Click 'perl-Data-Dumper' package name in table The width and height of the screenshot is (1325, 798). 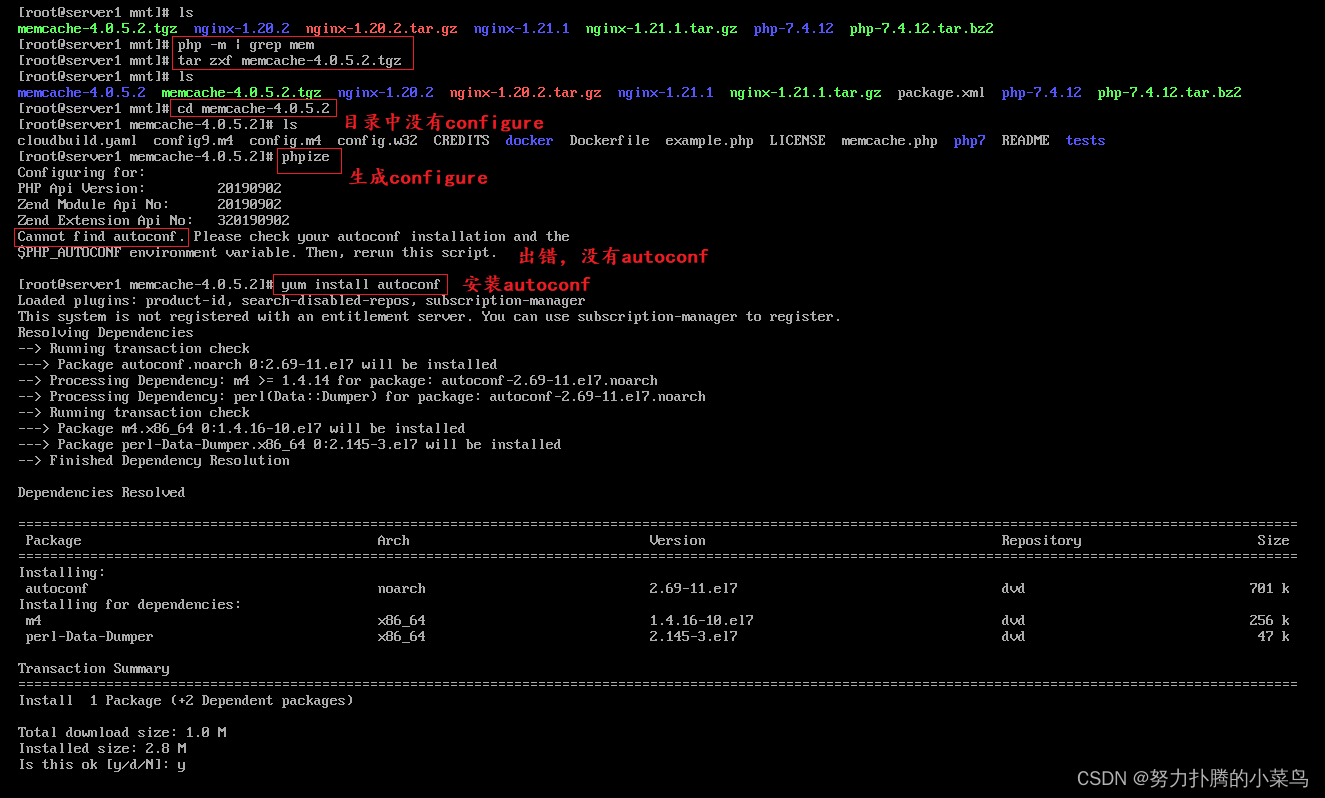coord(89,637)
